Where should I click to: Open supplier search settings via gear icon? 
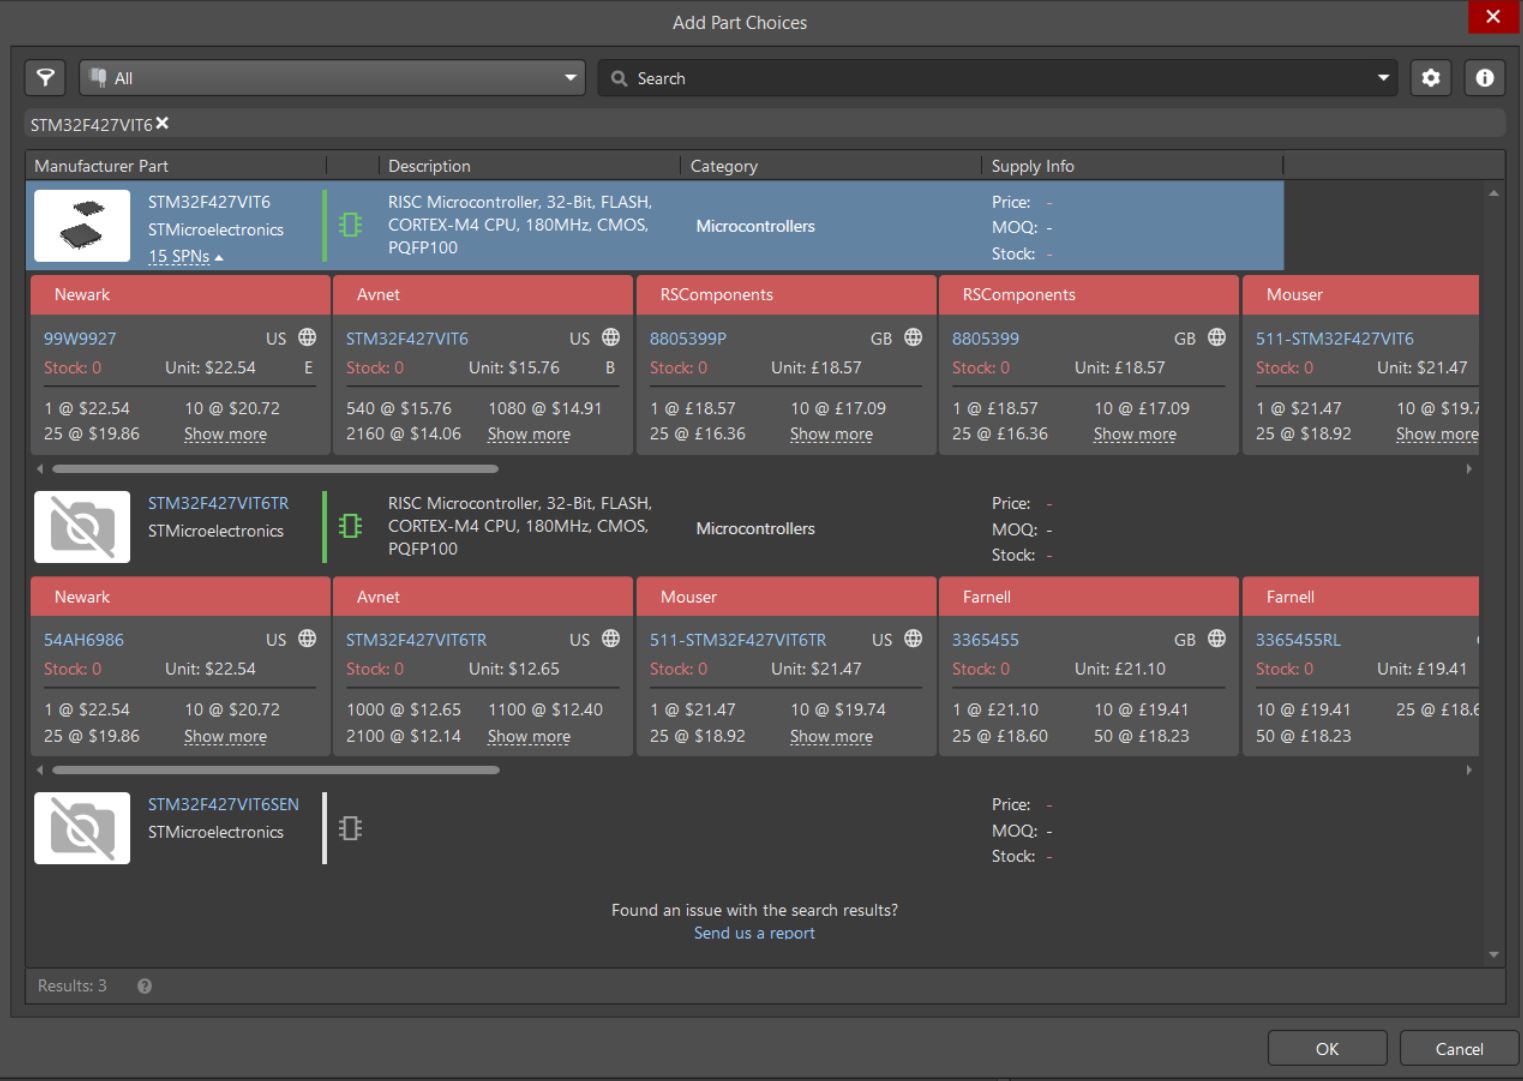coord(1430,78)
